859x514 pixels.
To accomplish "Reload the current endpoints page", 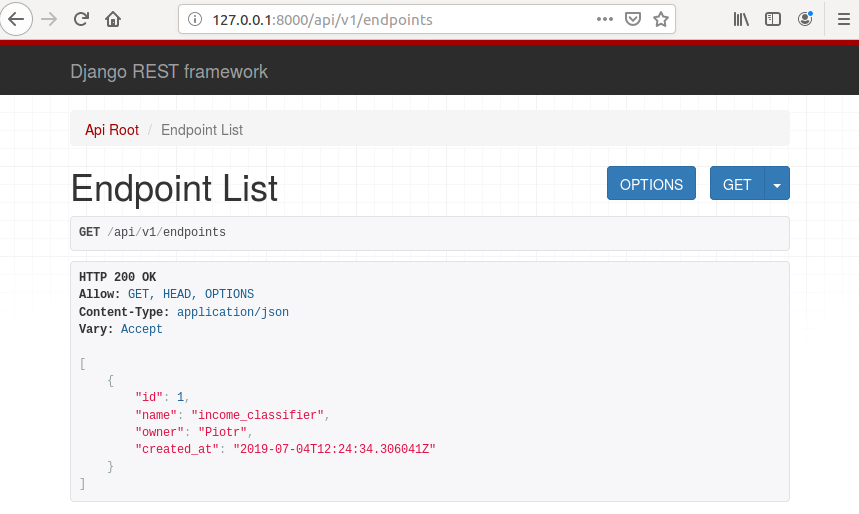I will [x=82, y=19].
